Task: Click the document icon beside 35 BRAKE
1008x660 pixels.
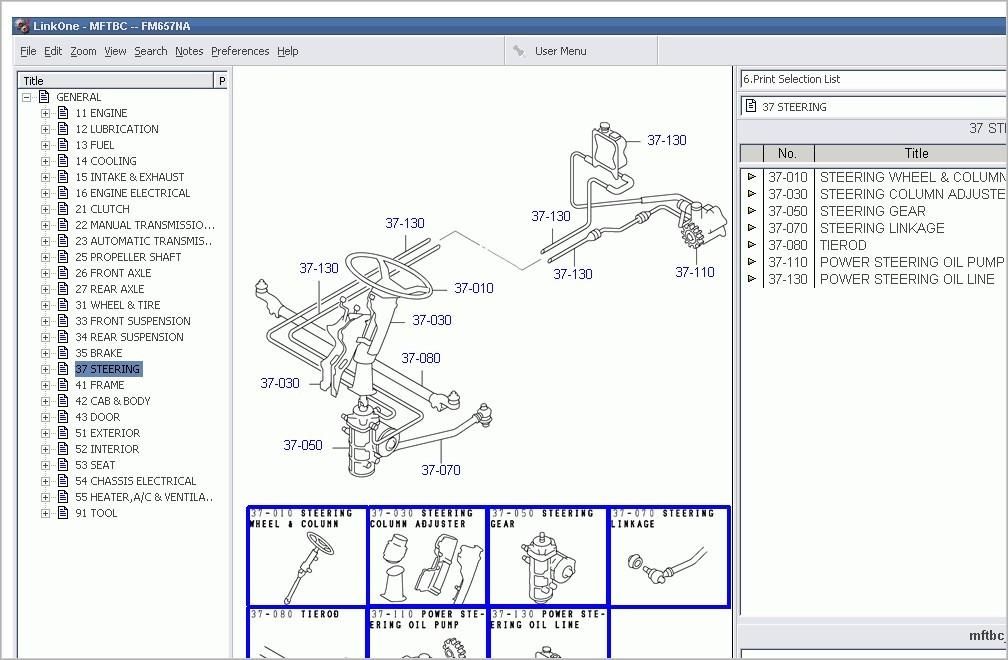Action: (63, 353)
